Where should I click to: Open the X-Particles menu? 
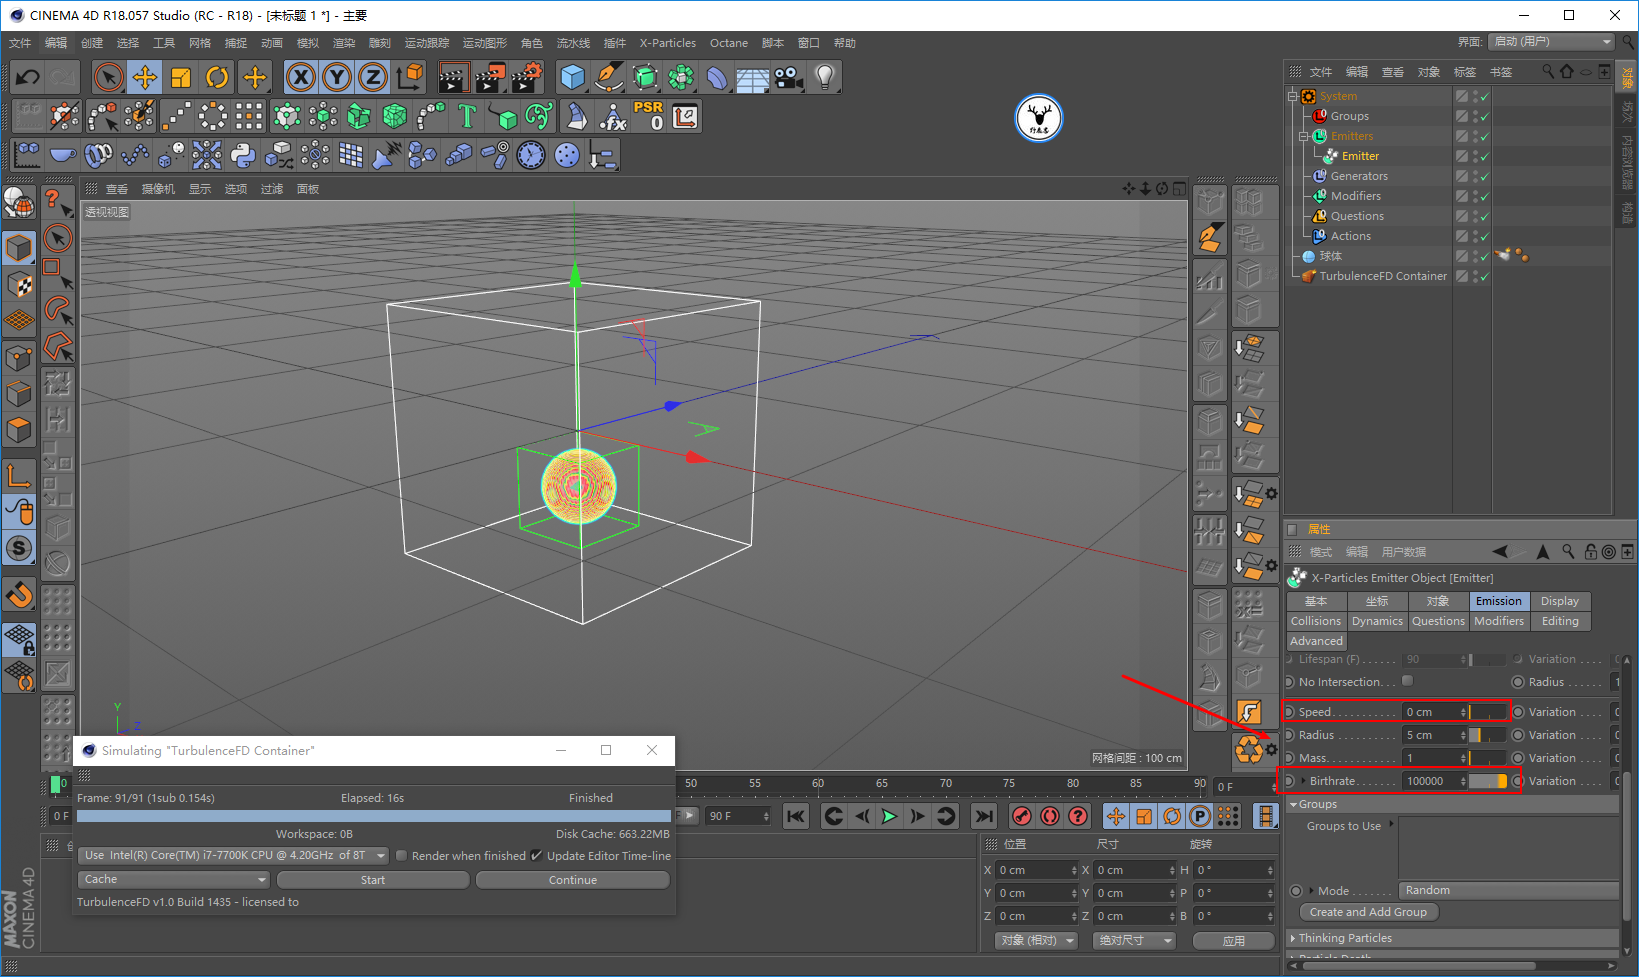click(668, 43)
